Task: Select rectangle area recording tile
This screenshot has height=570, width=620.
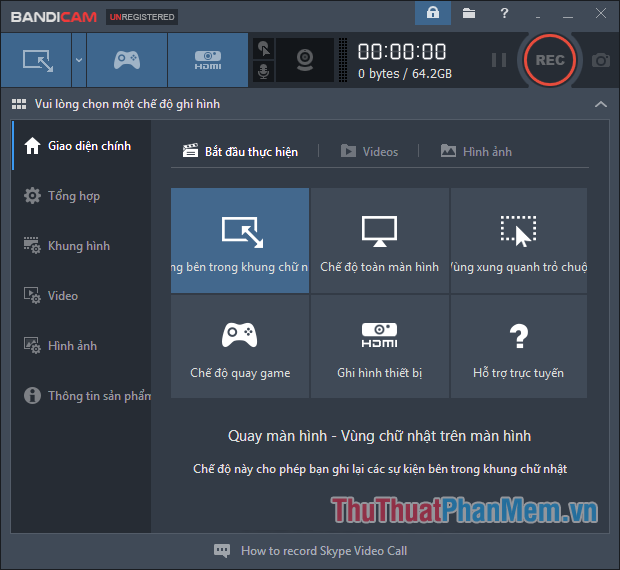Action: (x=240, y=240)
